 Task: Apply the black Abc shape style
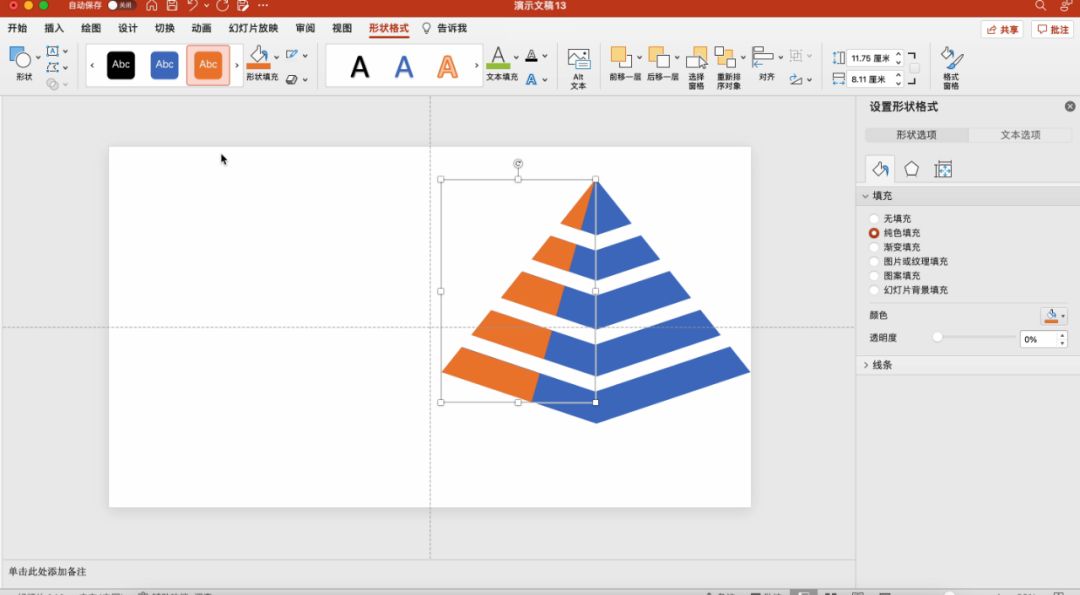[x=121, y=65]
